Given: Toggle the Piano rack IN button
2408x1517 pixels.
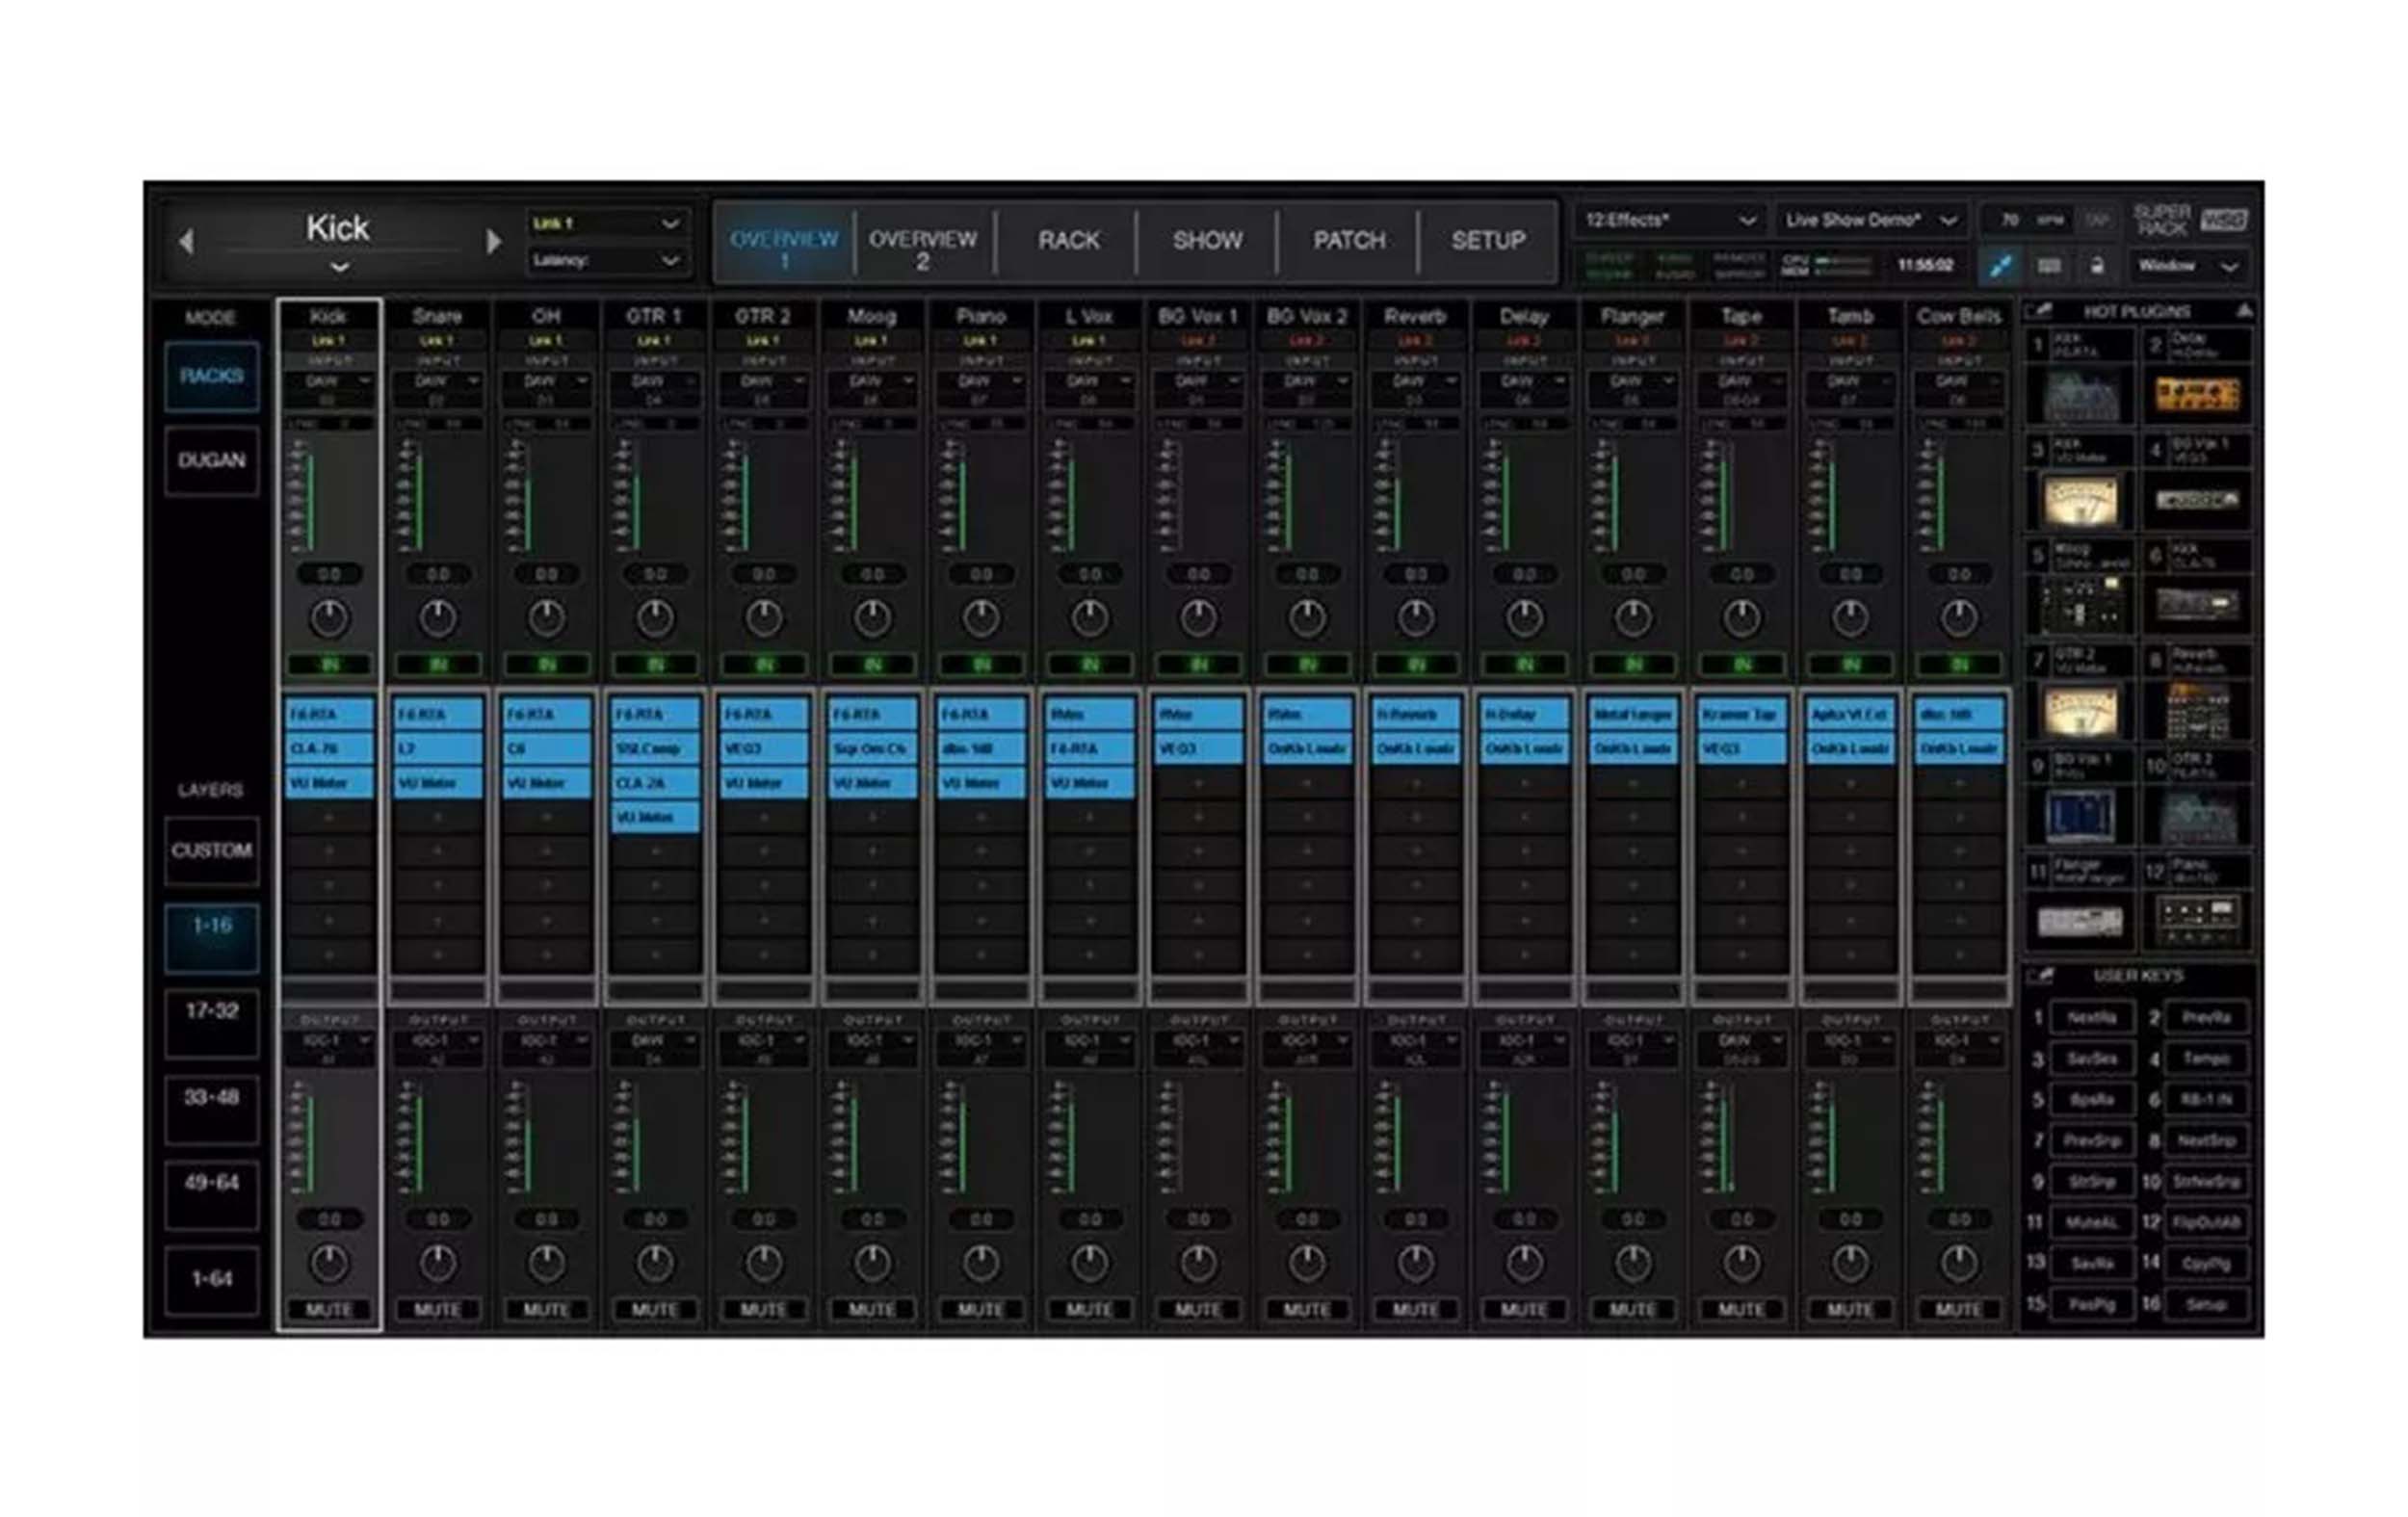Looking at the screenshot, I should click(x=981, y=664).
